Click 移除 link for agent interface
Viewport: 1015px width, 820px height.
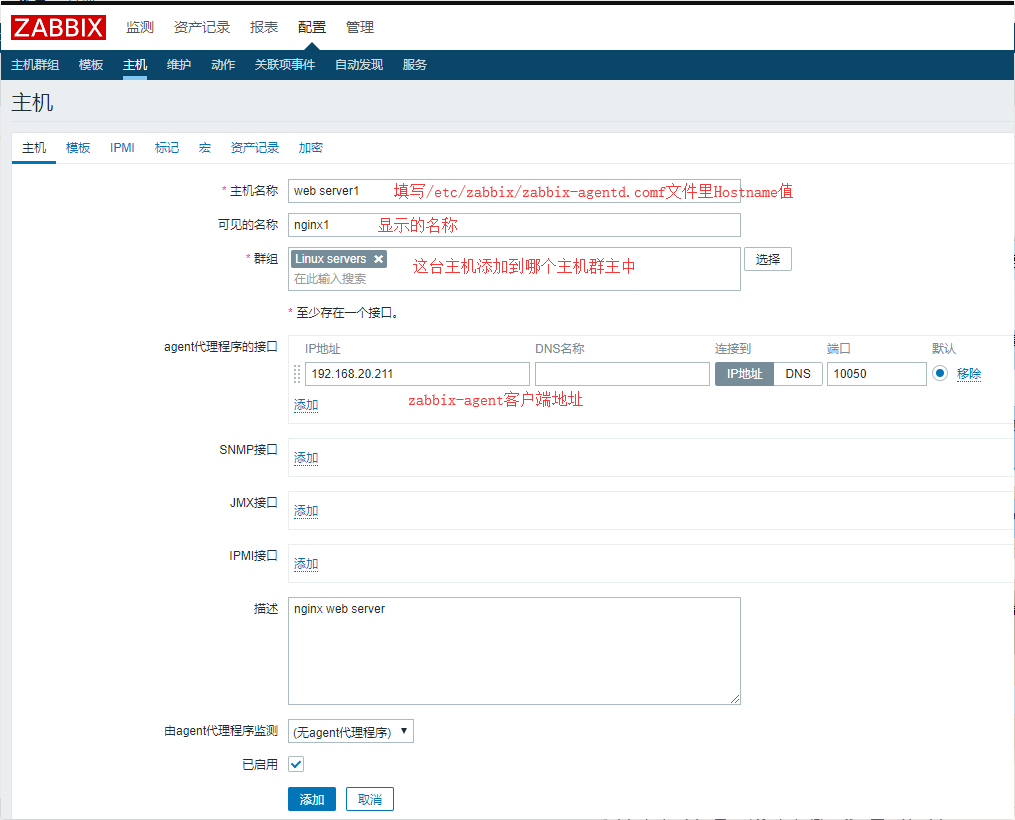(x=969, y=374)
